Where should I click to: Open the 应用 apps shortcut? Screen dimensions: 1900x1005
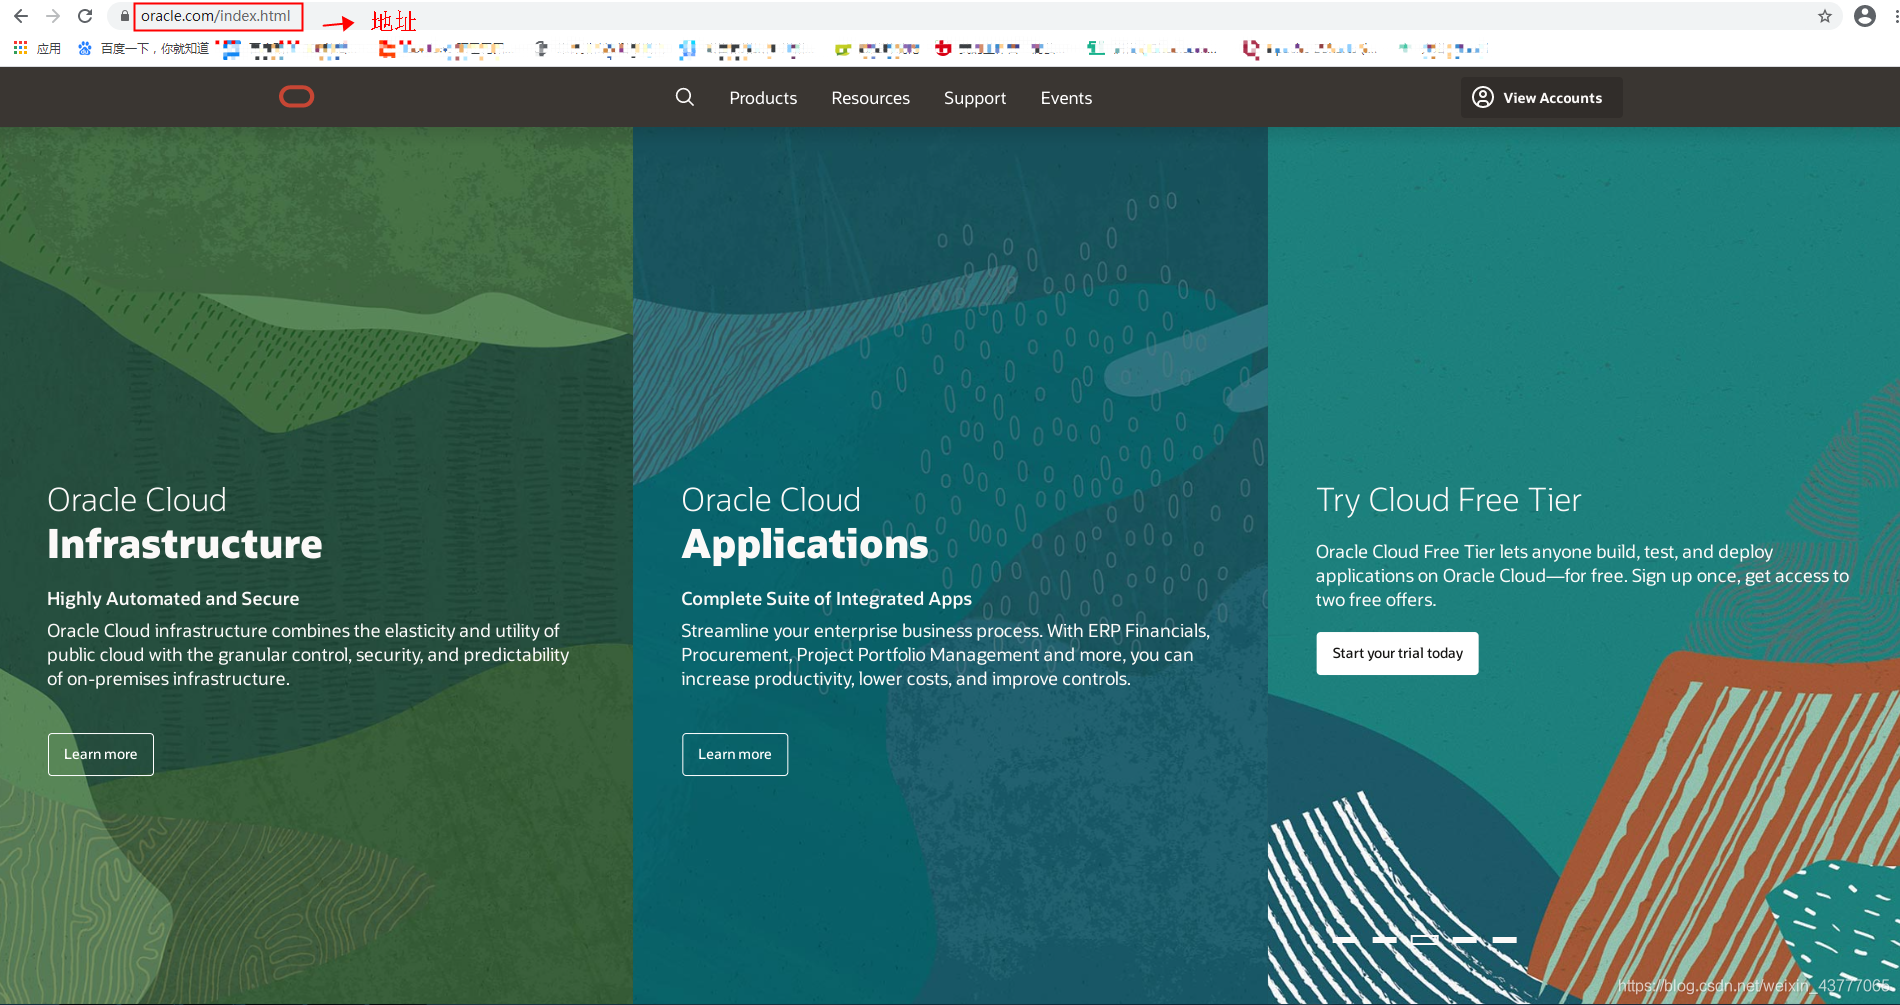point(37,48)
